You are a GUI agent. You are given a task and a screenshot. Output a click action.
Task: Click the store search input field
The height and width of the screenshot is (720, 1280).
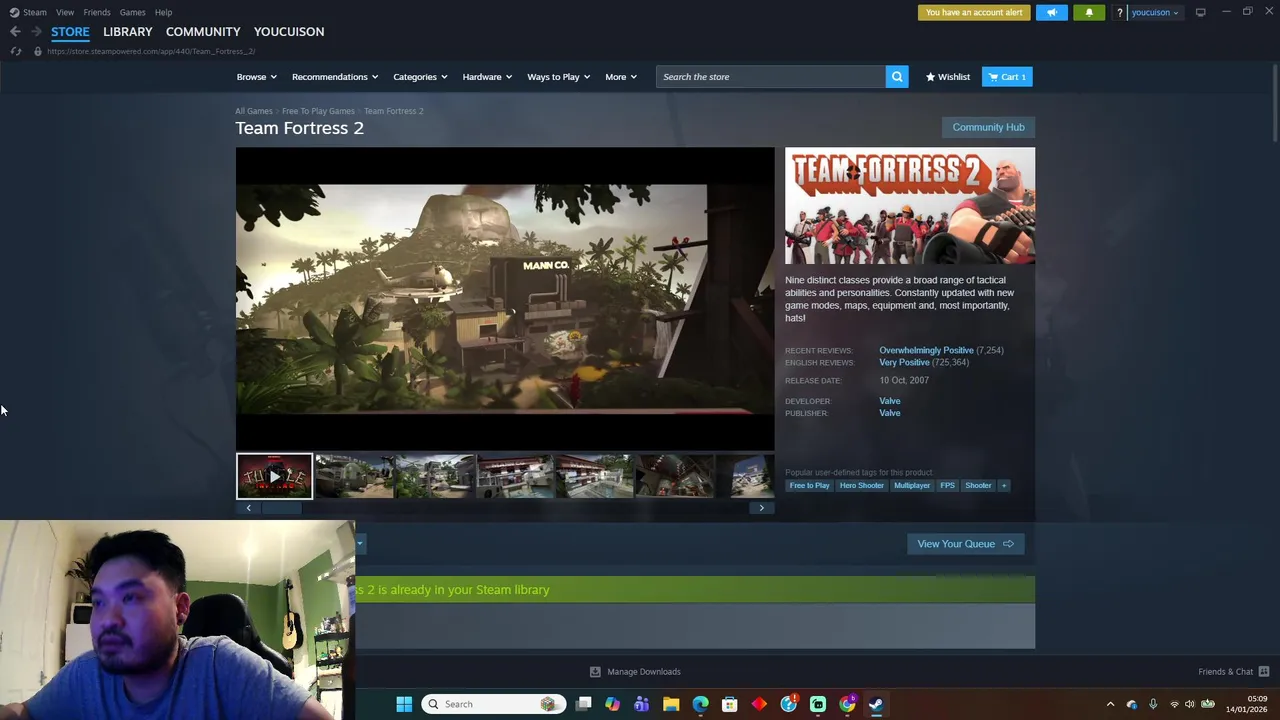click(x=771, y=77)
